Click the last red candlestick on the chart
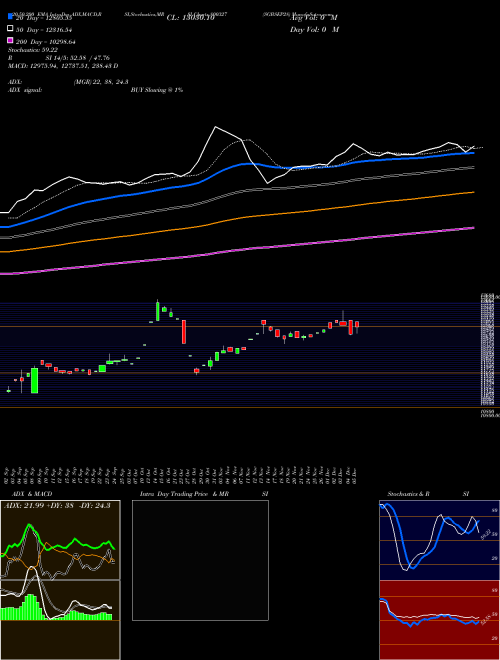 pyautogui.click(x=357, y=327)
